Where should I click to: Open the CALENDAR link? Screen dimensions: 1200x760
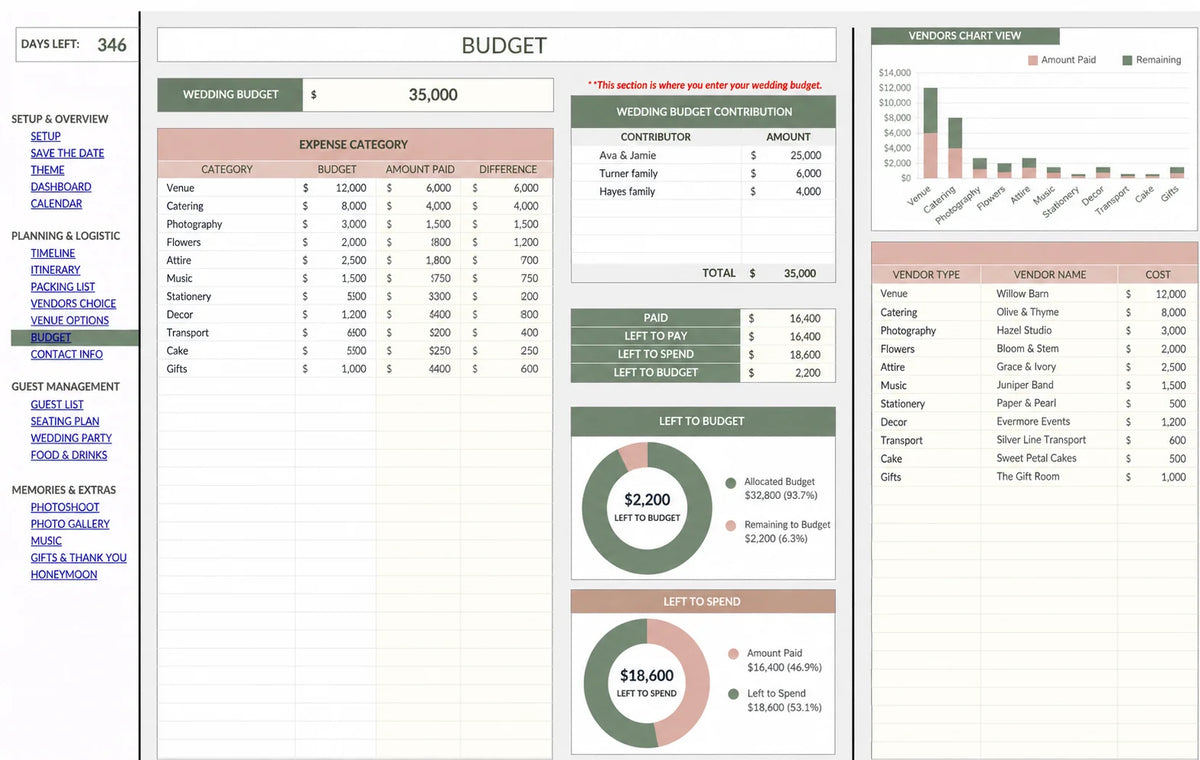(56, 204)
